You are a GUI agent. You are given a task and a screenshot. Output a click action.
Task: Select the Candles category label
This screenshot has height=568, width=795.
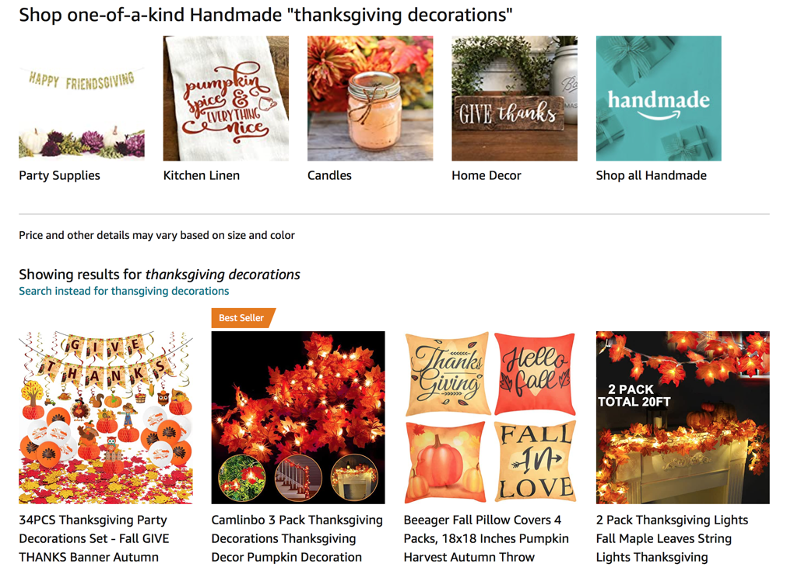329,175
